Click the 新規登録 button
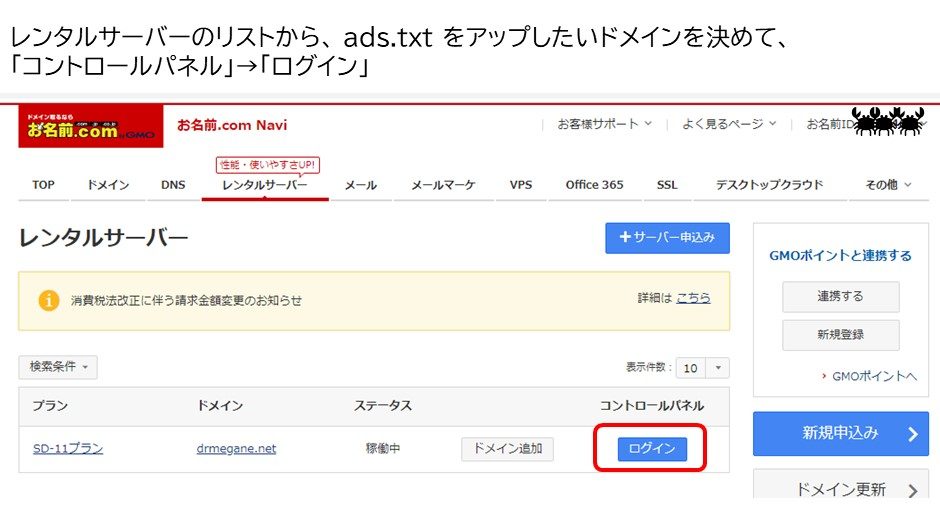940x523 pixels. [840, 335]
